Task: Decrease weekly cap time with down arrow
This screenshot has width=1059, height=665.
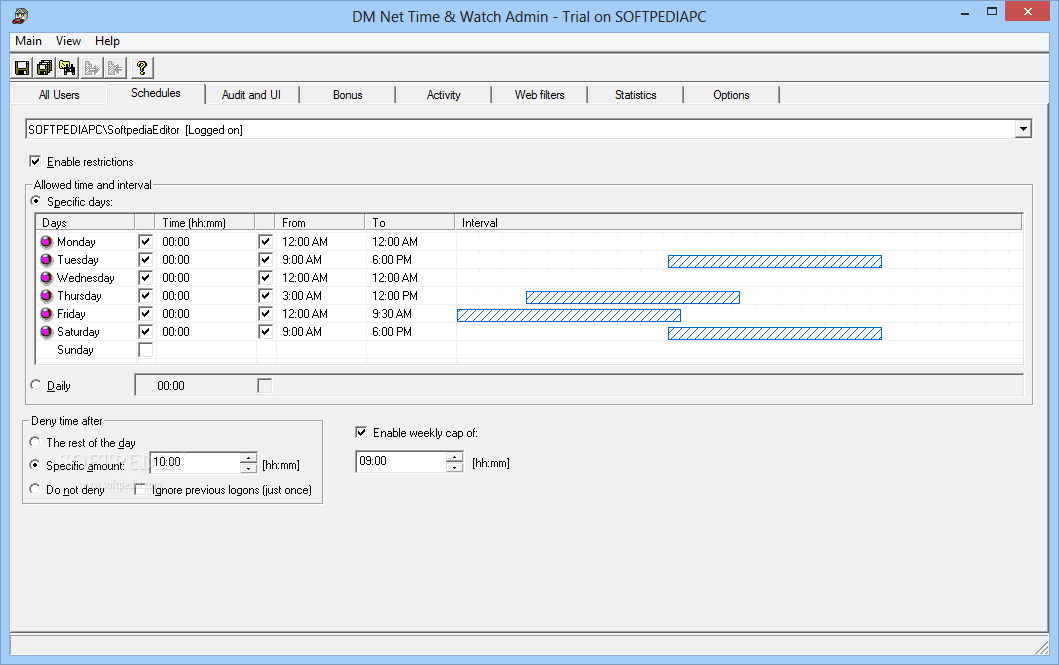Action: click(455, 467)
